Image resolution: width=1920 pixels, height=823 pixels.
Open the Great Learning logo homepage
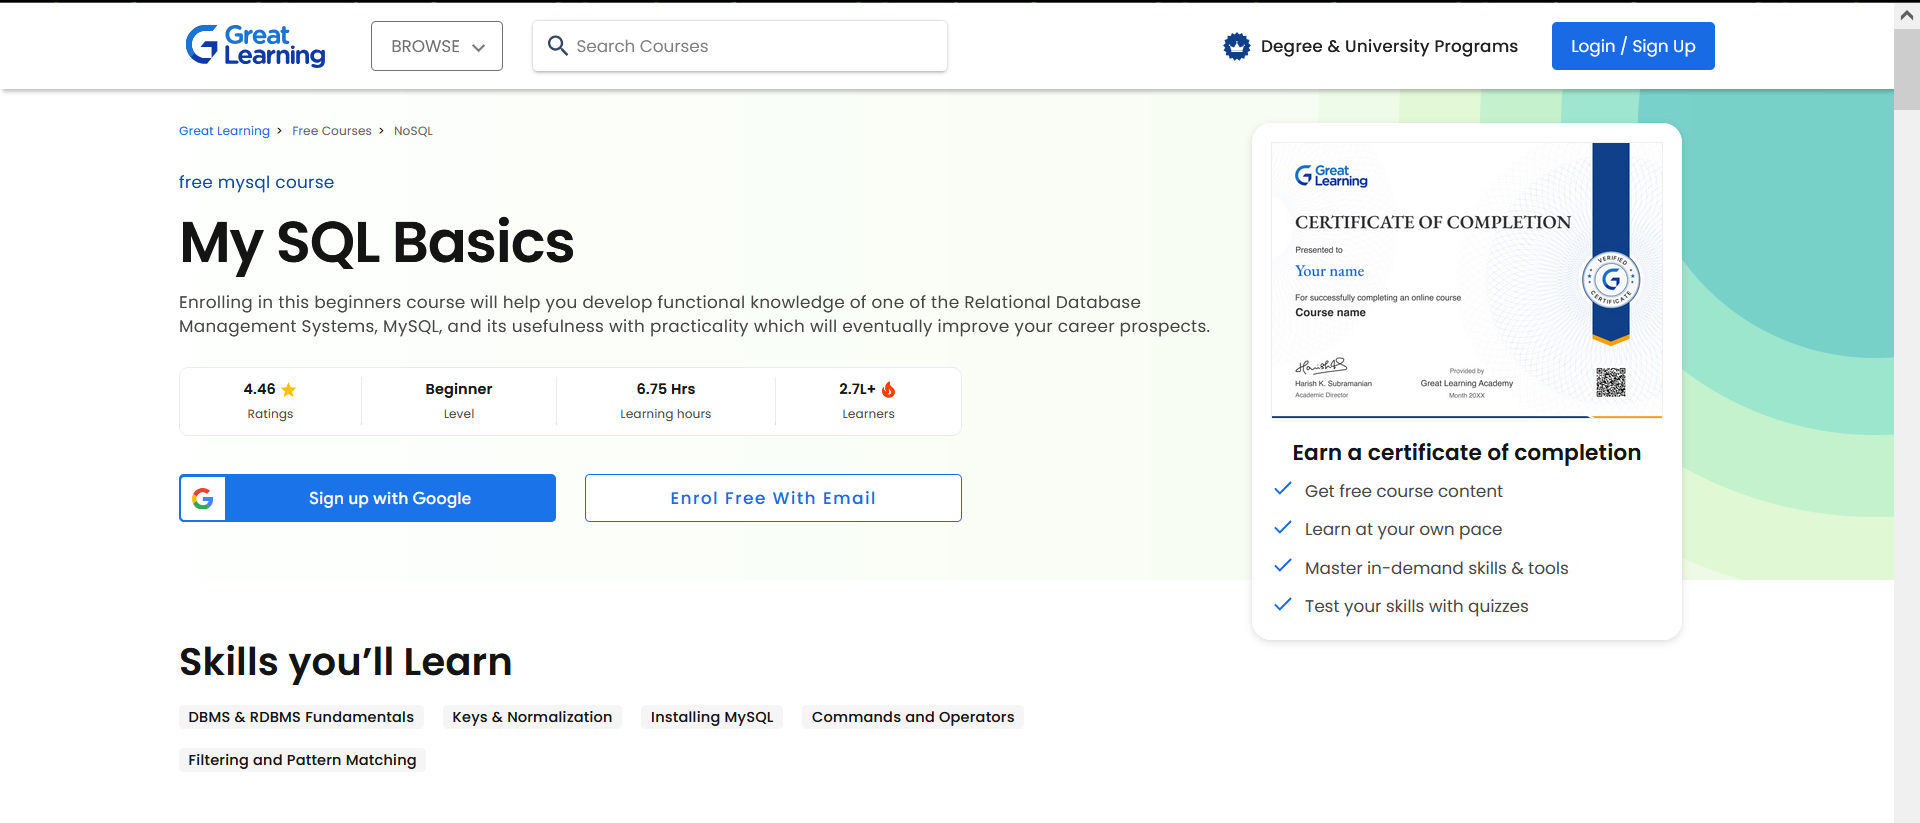255,46
